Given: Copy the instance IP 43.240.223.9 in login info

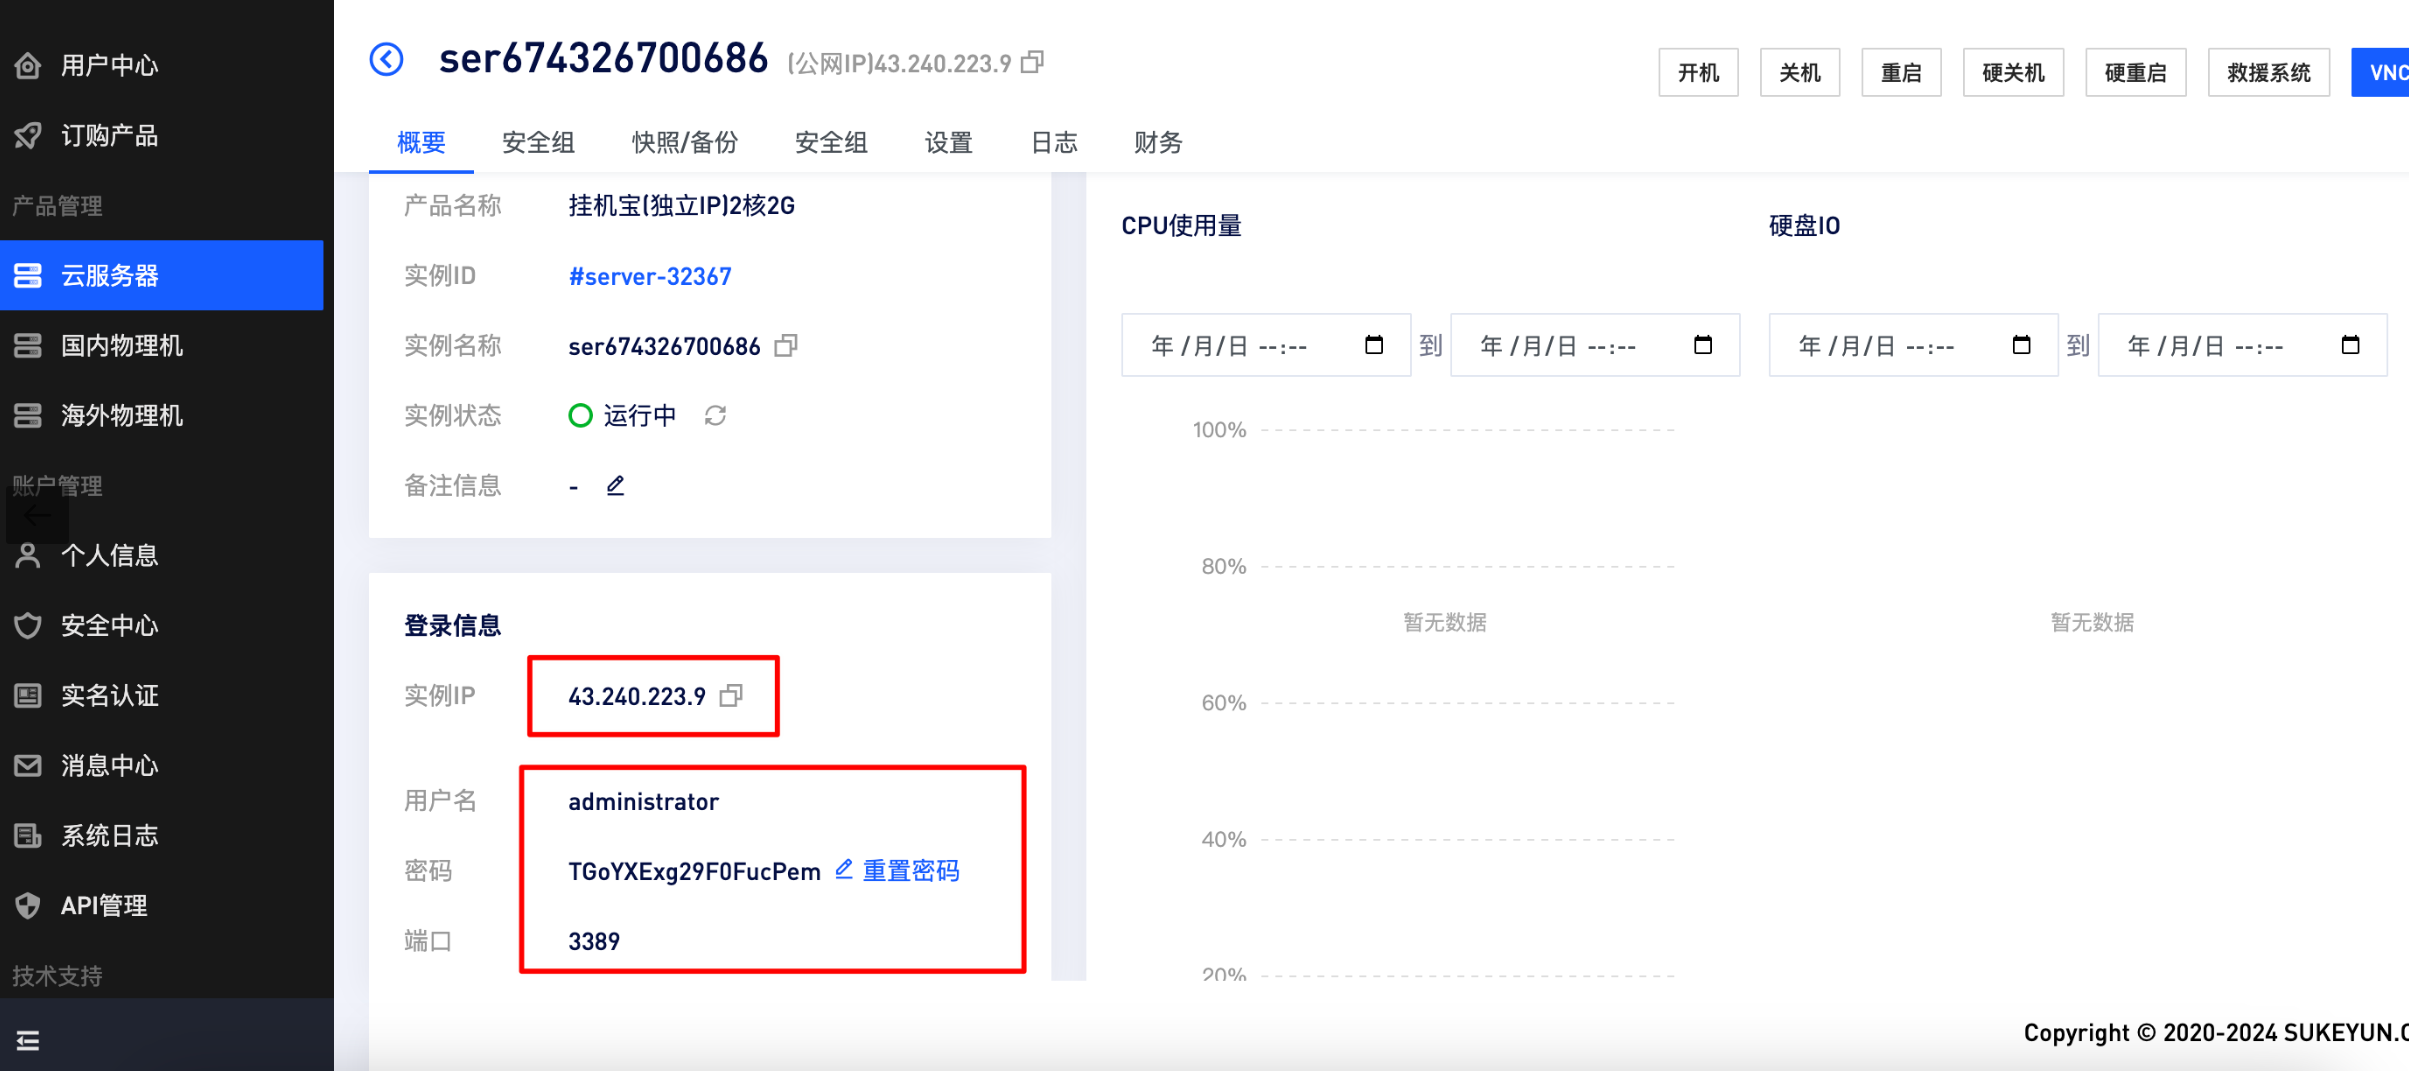Looking at the screenshot, I should click(732, 696).
